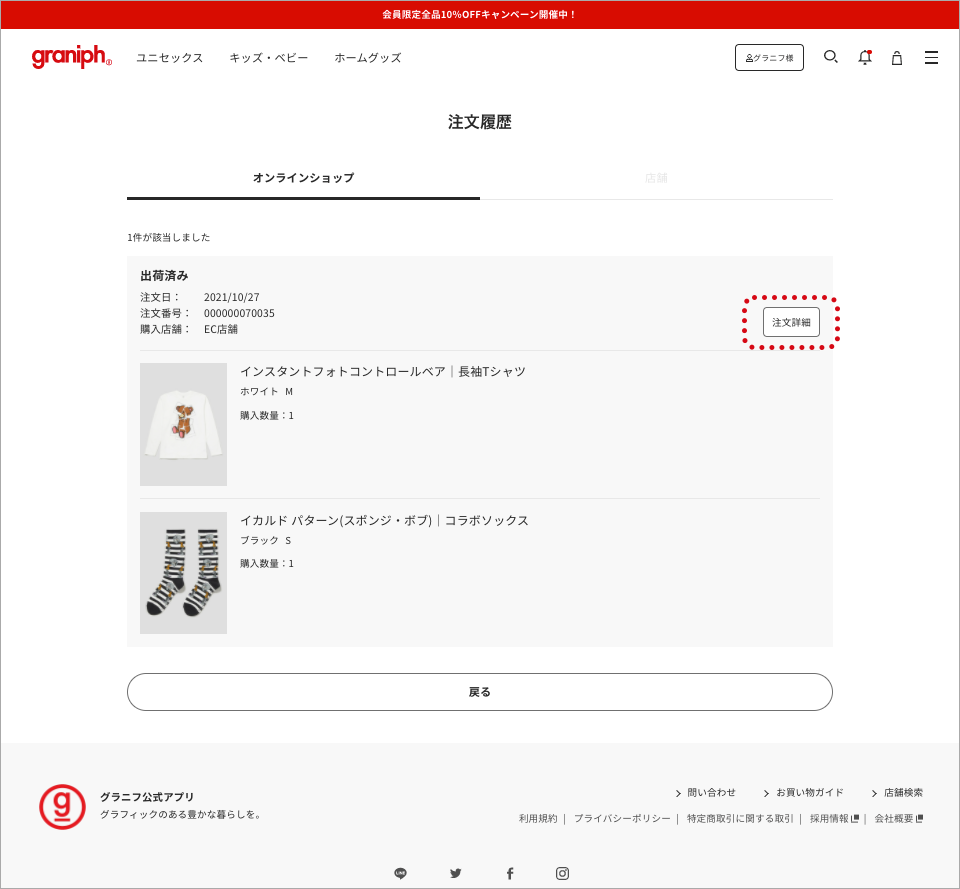Click the red graniph app logo in footer

(62, 807)
